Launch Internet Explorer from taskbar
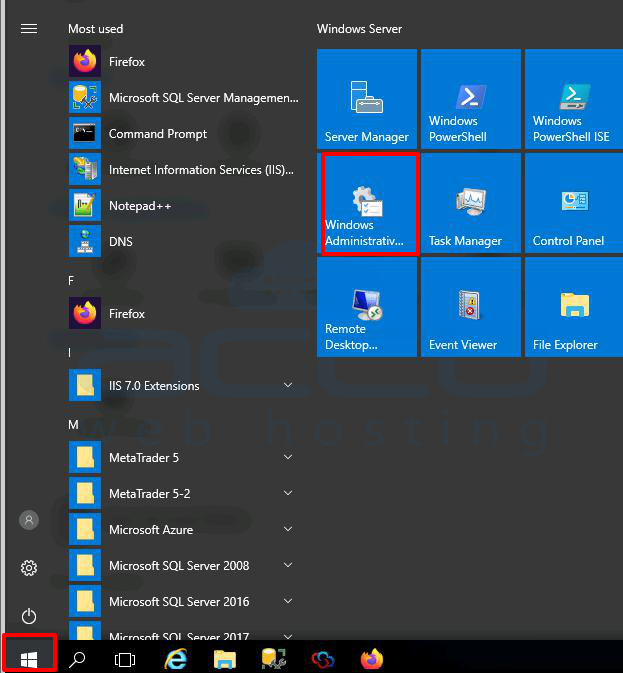Image resolution: width=623 pixels, height=673 pixels. (x=176, y=658)
